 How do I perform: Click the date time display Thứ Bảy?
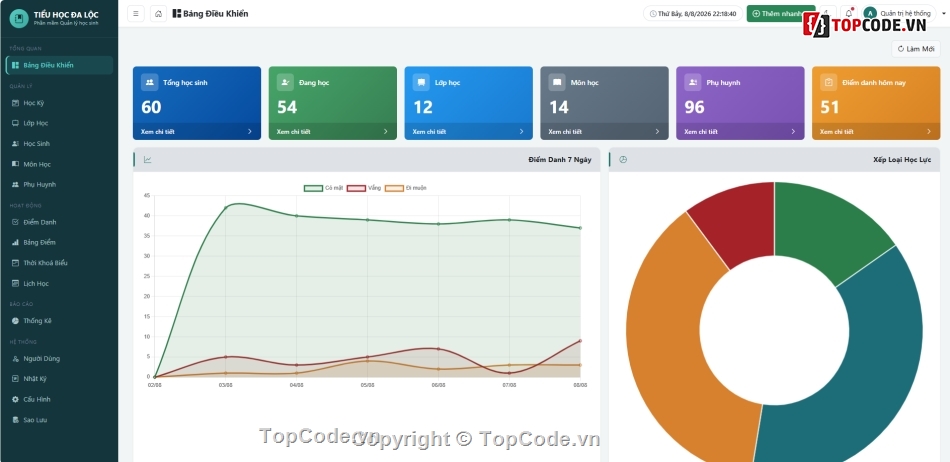click(x=693, y=13)
